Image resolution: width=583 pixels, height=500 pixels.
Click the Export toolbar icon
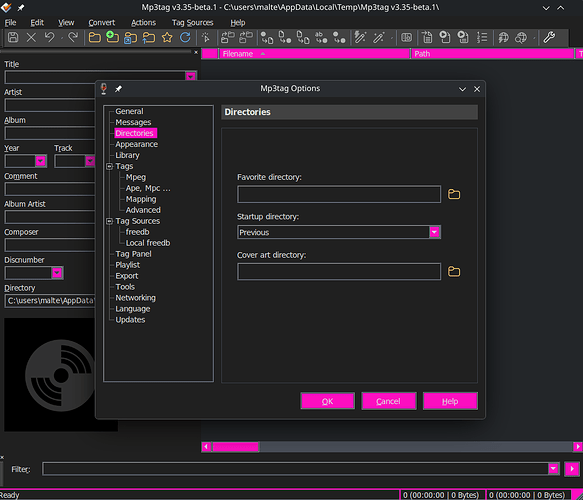tap(427, 38)
